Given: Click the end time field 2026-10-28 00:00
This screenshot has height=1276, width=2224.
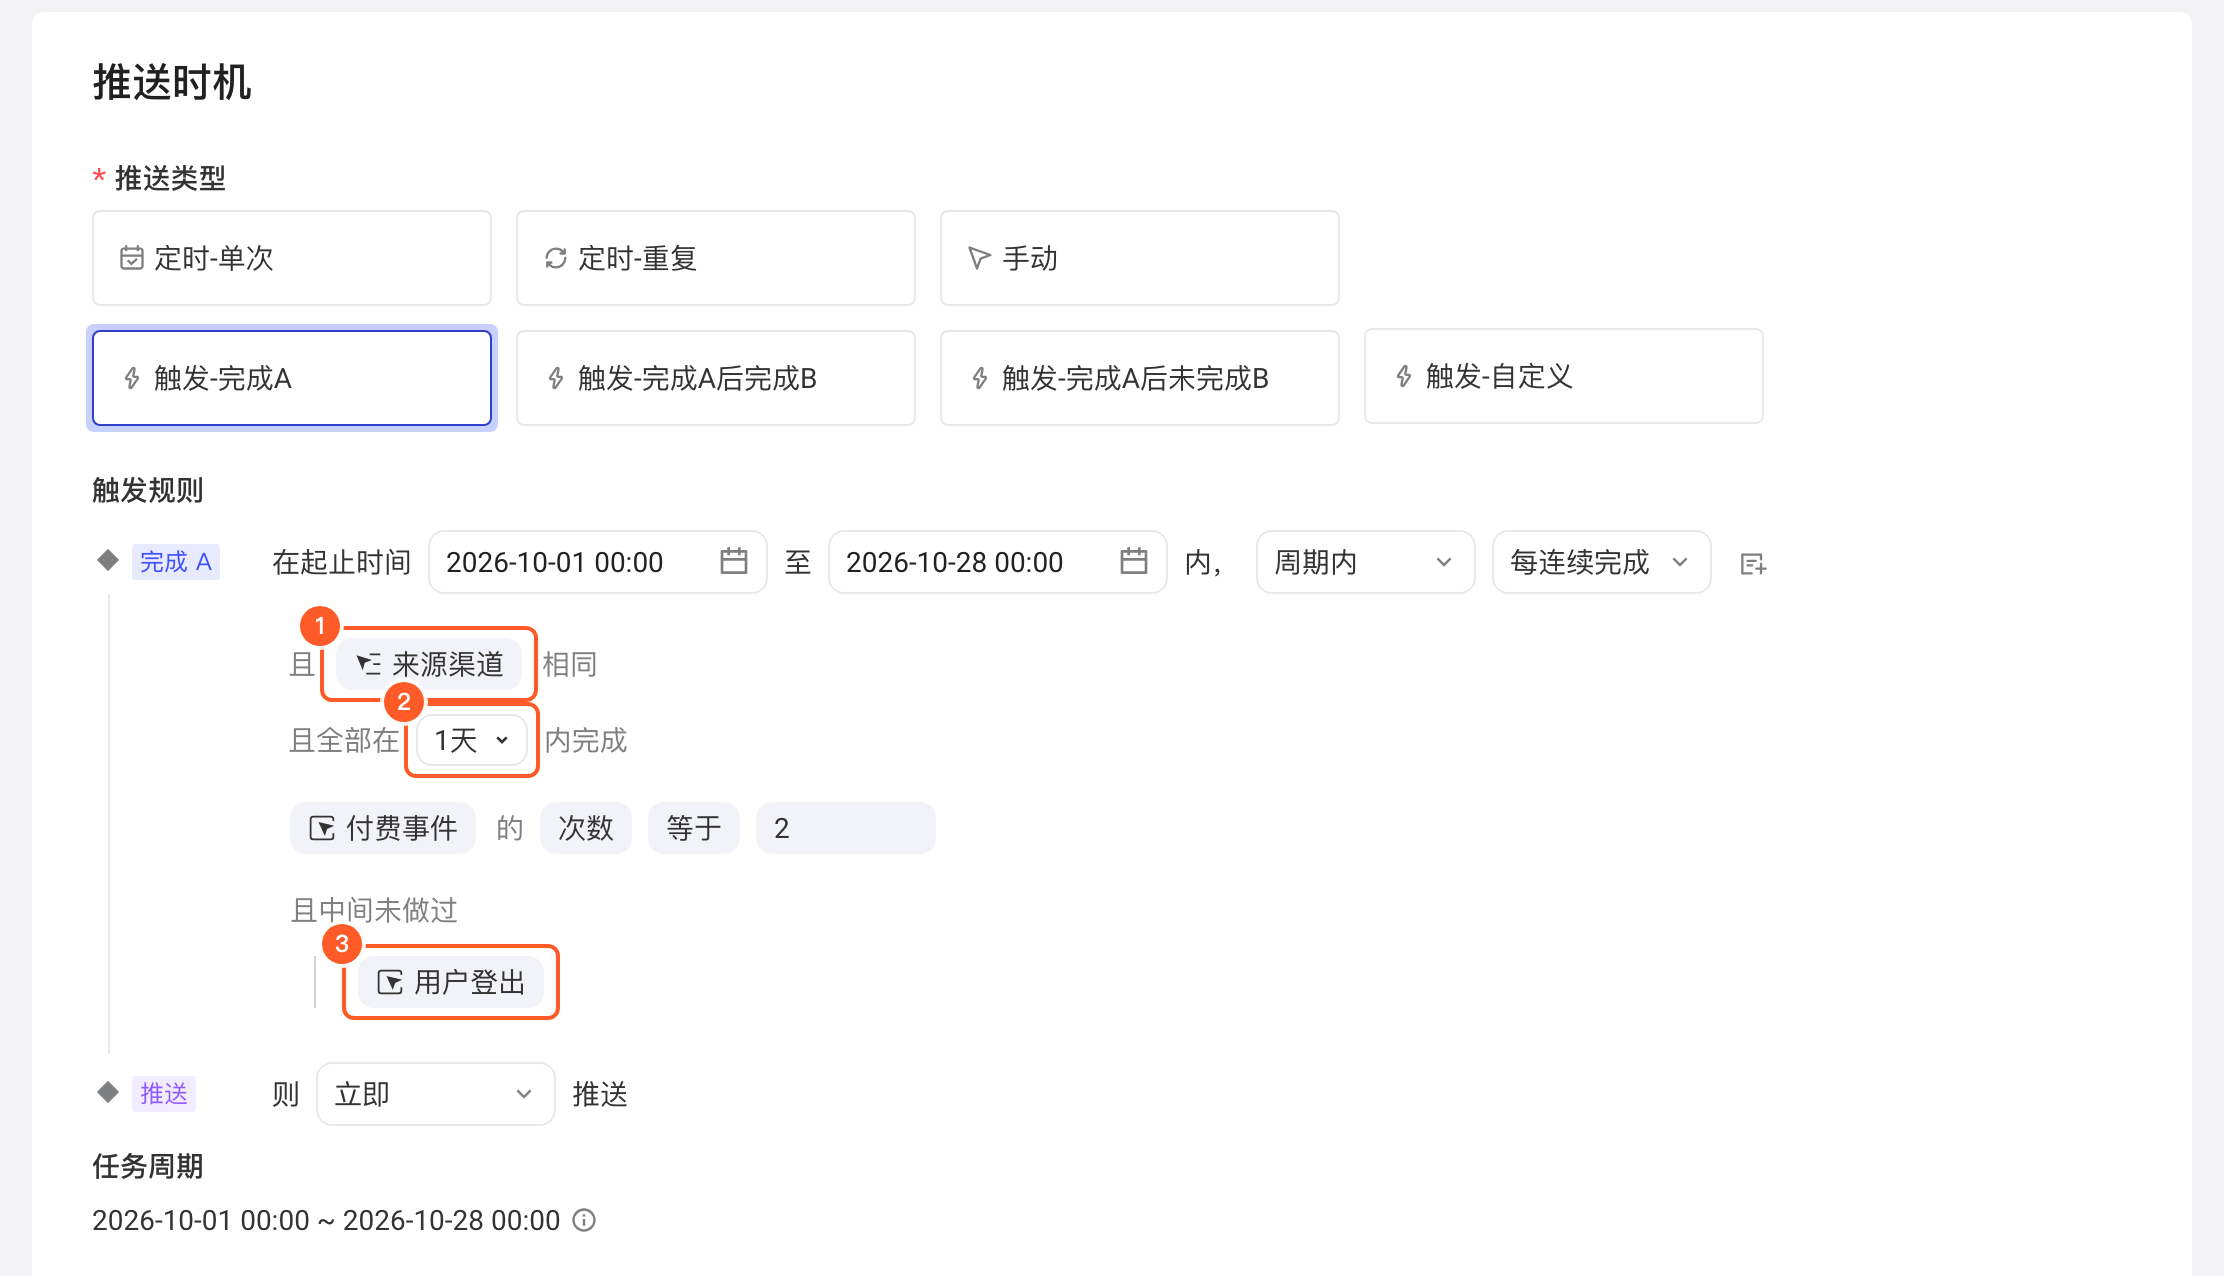Looking at the screenshot, I should (x=997, y=562).
